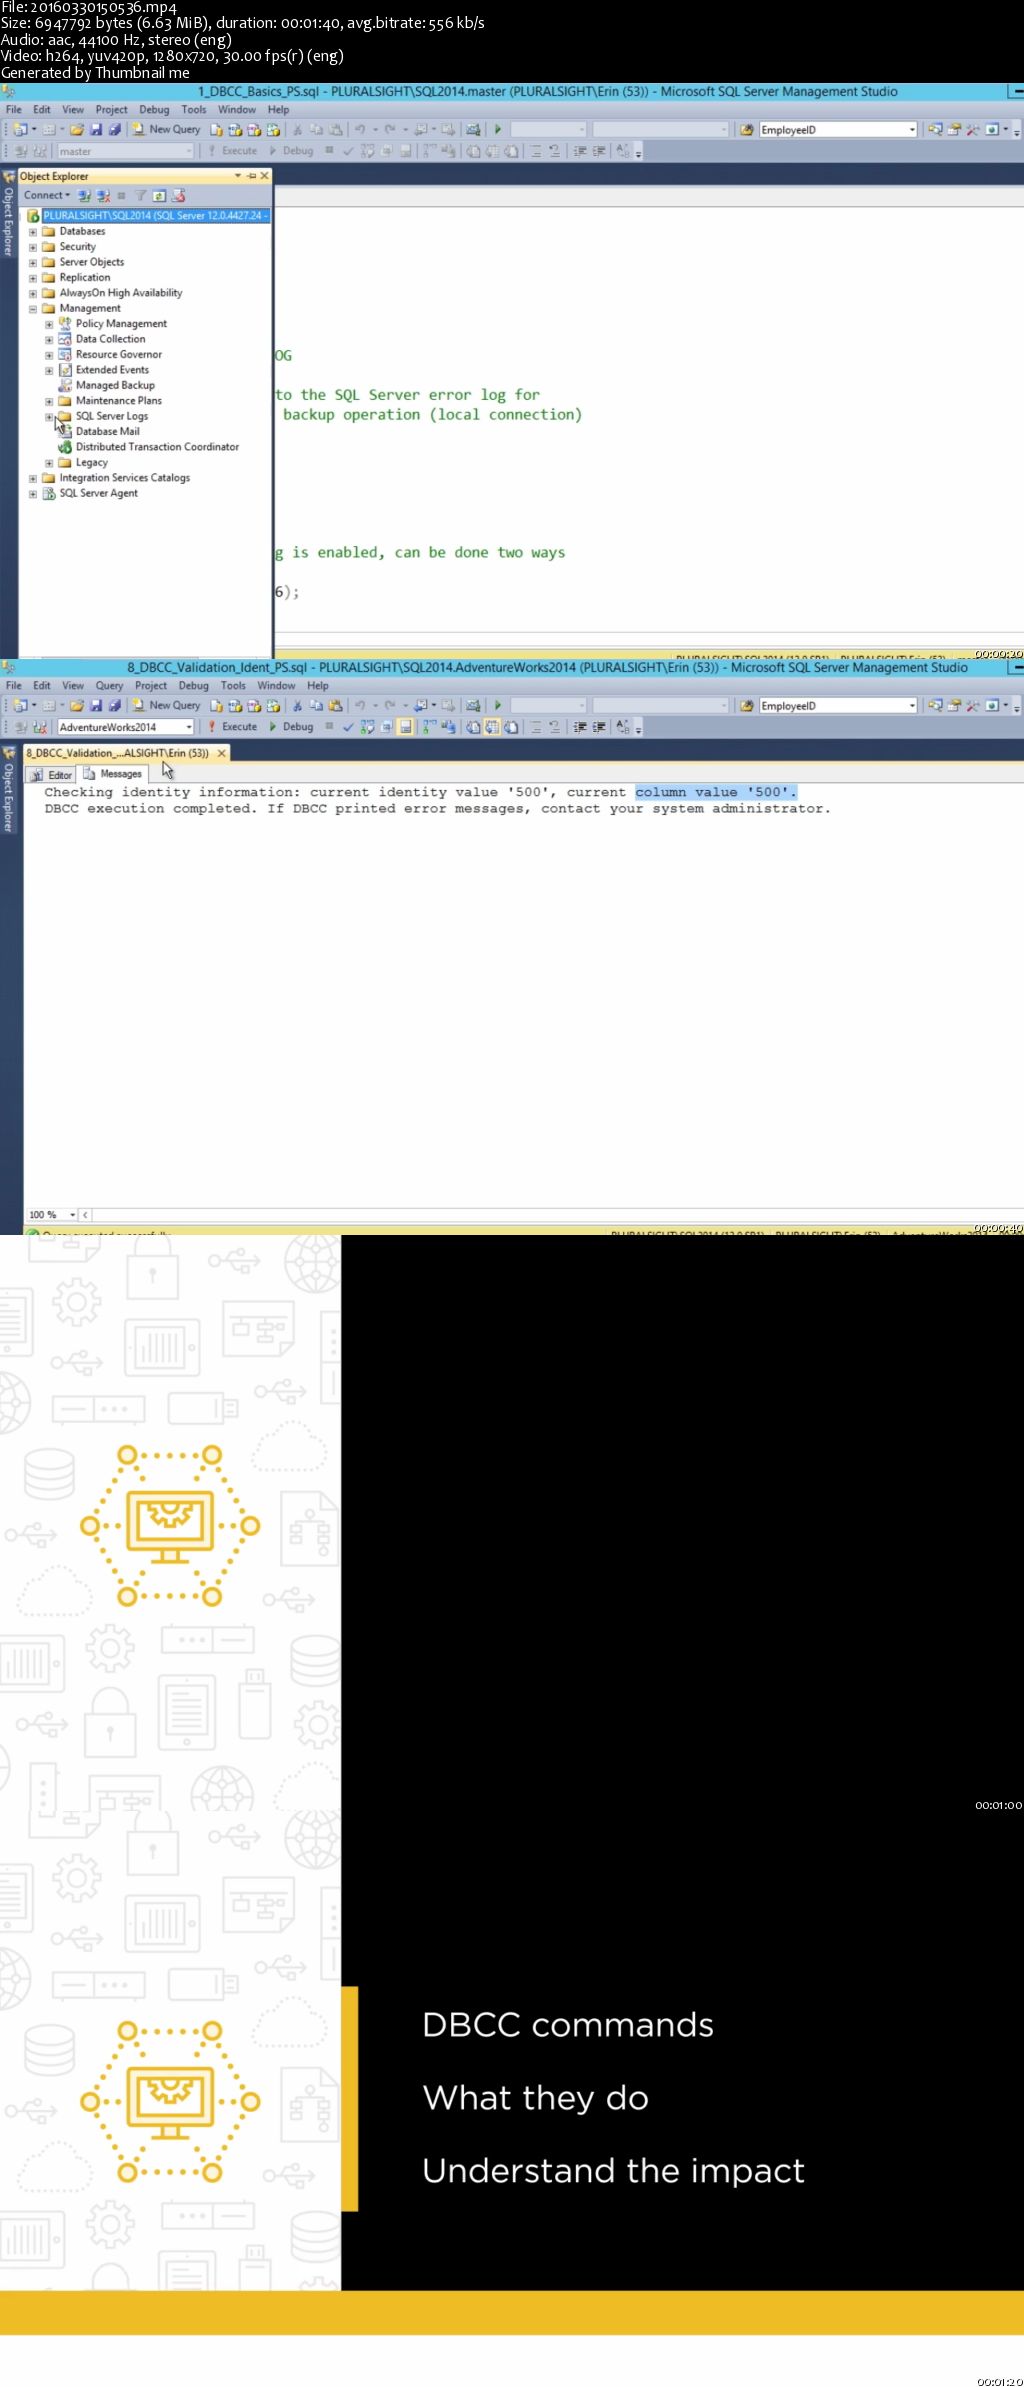1024x2387 pixels.
Task: Click the Save icon in the DBCC_Validation window toolbar
Action: [96, 706]
